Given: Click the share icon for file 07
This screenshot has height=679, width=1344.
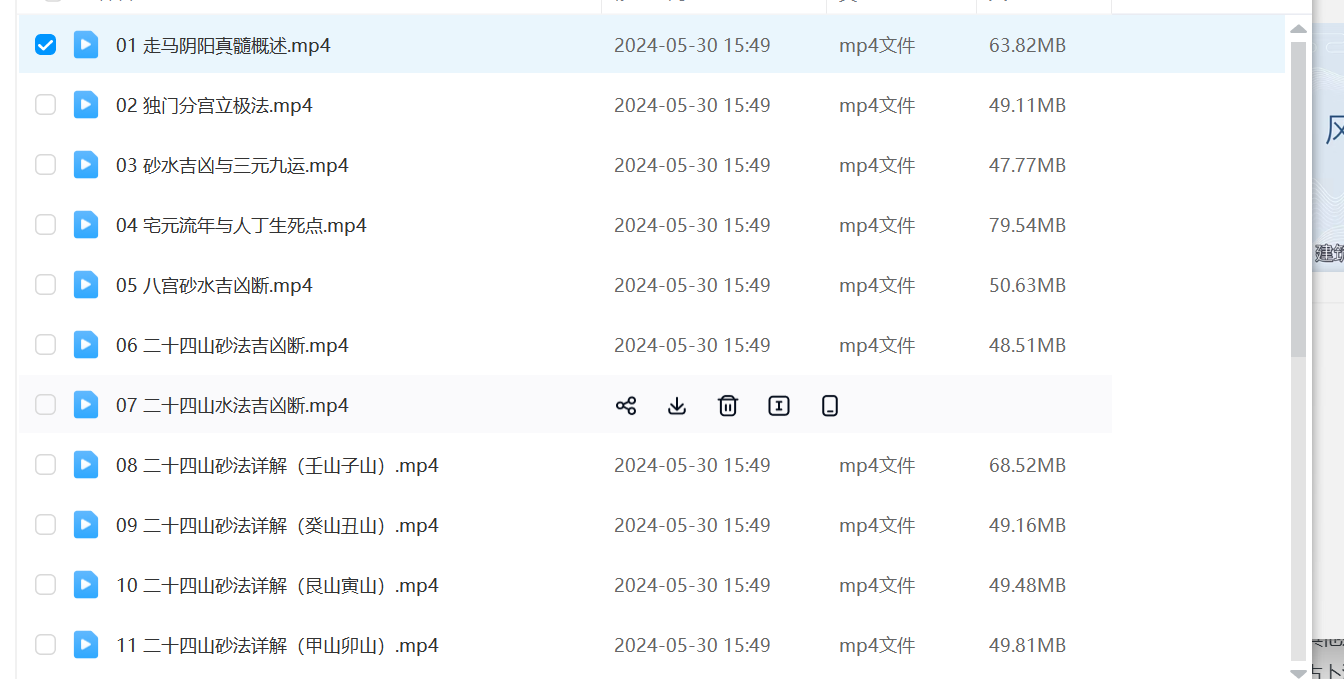Looking at the screenshot, I should 626,405.
